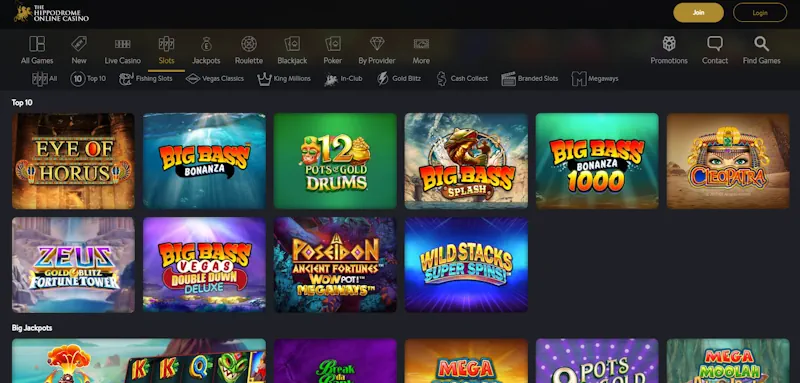Click the Hippodrome Online Casino logo

51,13
